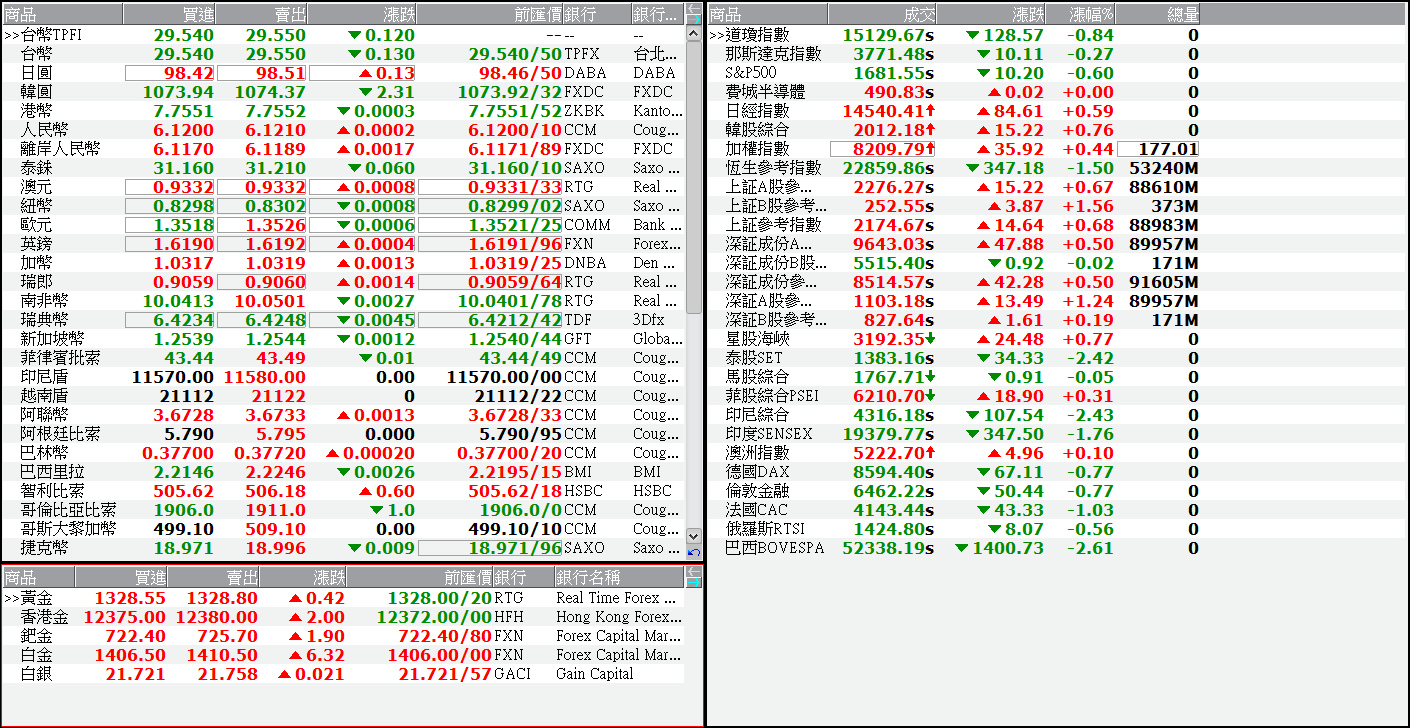Select the 港幣 currency row

click(x=344, y=111)
